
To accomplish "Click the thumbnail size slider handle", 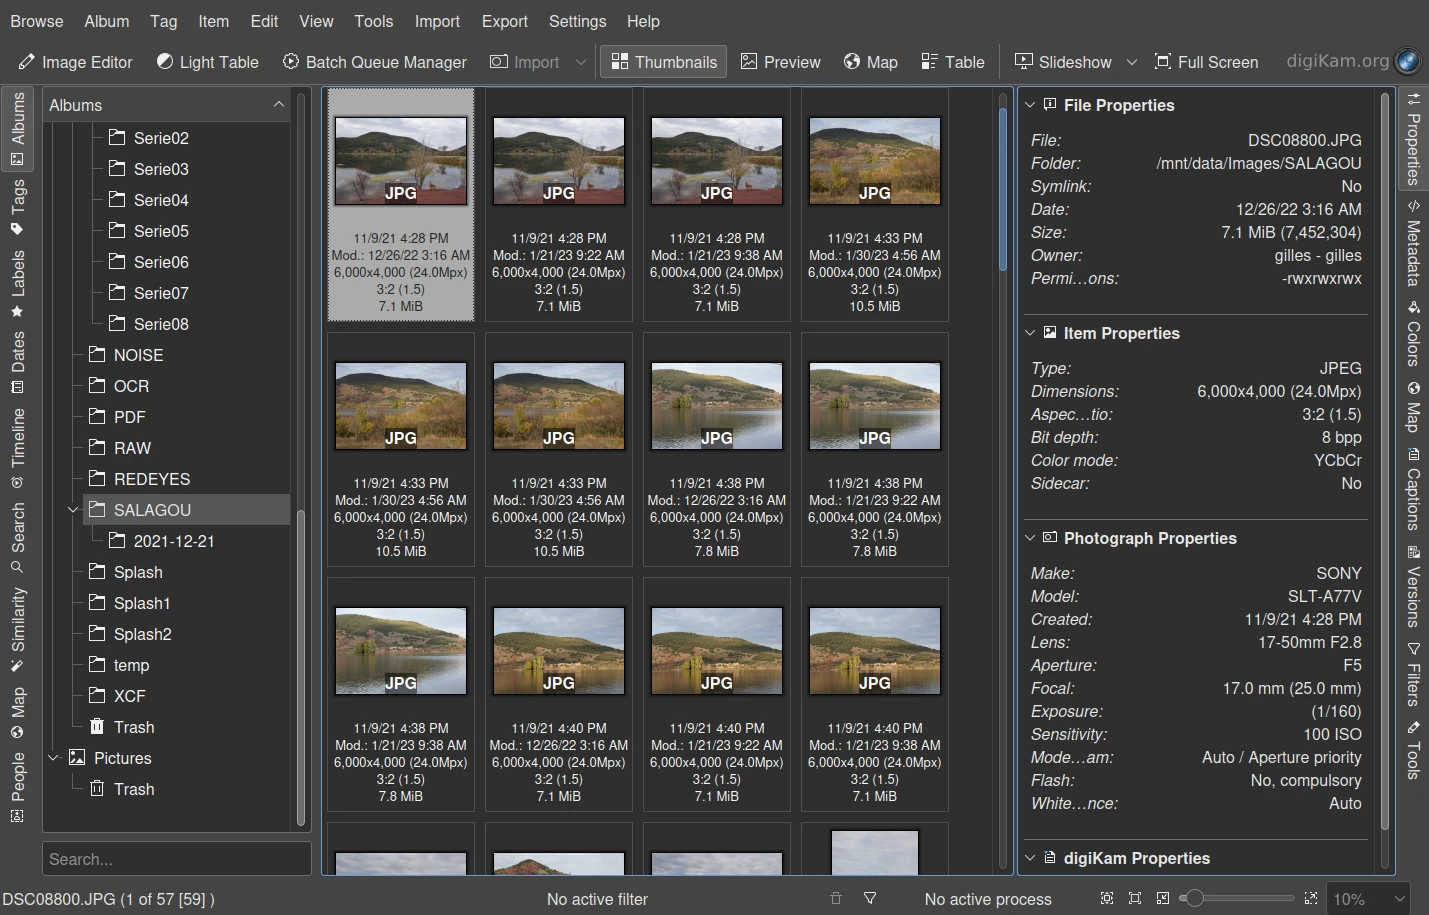I will [1194, 898].
